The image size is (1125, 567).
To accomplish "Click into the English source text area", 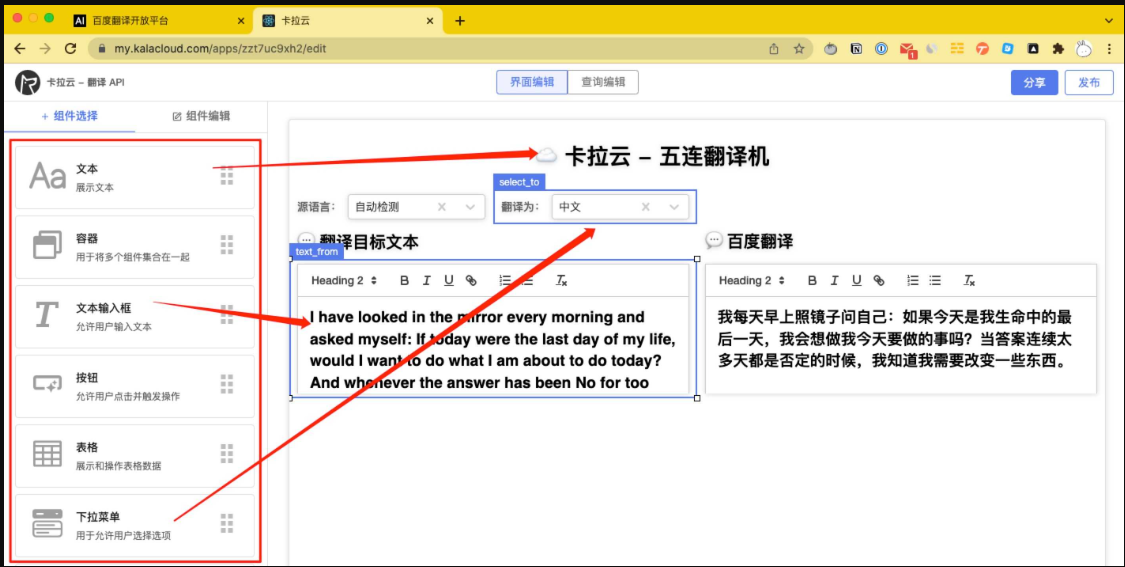I will coord(492,346).
